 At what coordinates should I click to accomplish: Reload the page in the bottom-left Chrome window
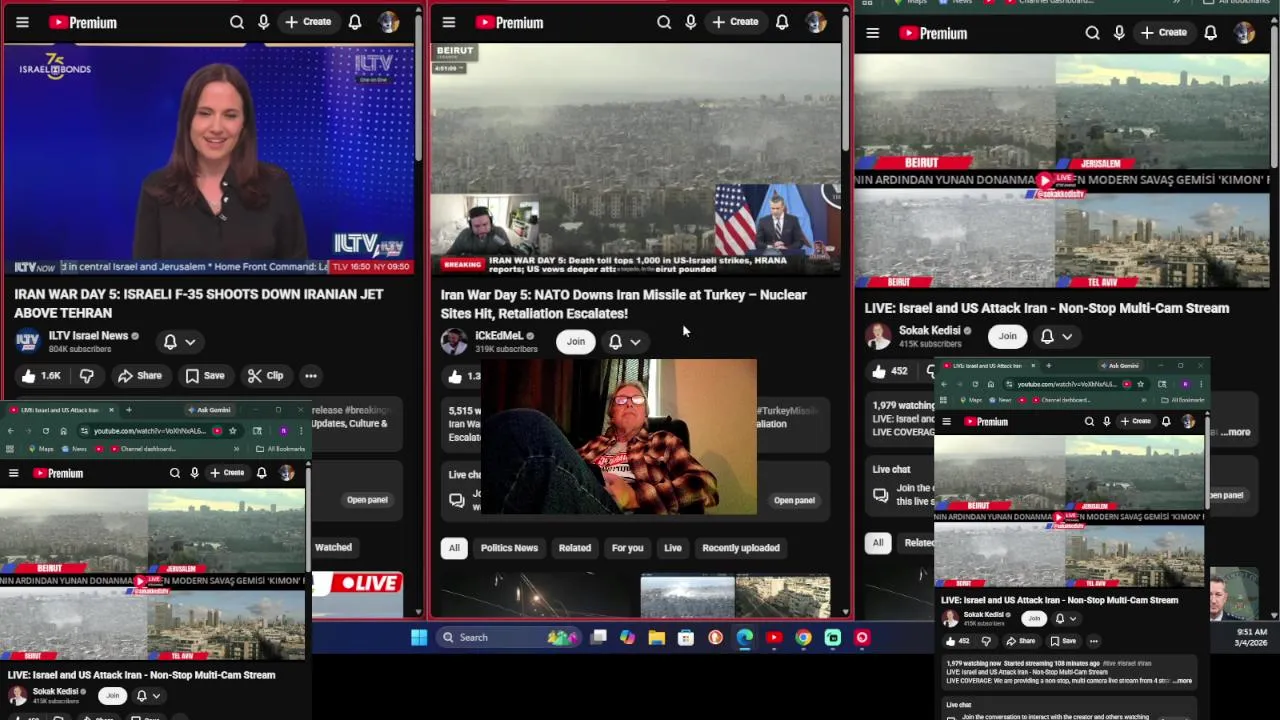point(45,431)
